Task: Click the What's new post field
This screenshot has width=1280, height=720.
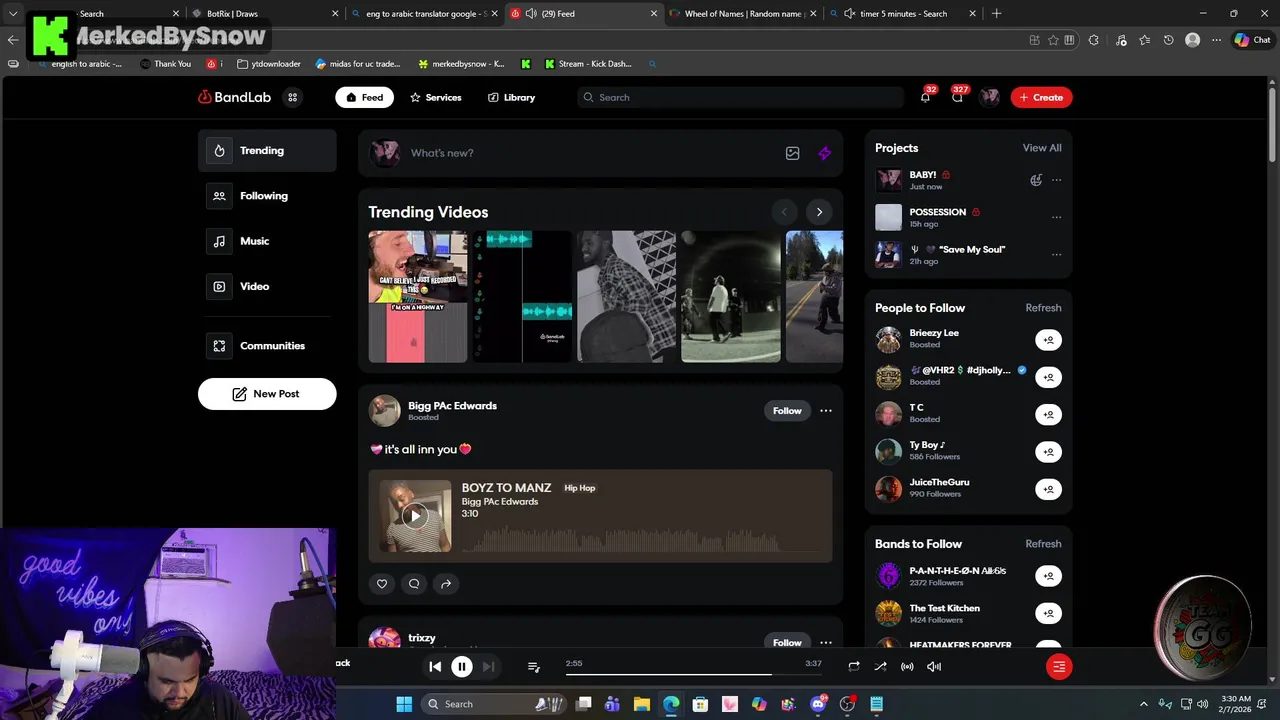Action: [x=590, y=153]
